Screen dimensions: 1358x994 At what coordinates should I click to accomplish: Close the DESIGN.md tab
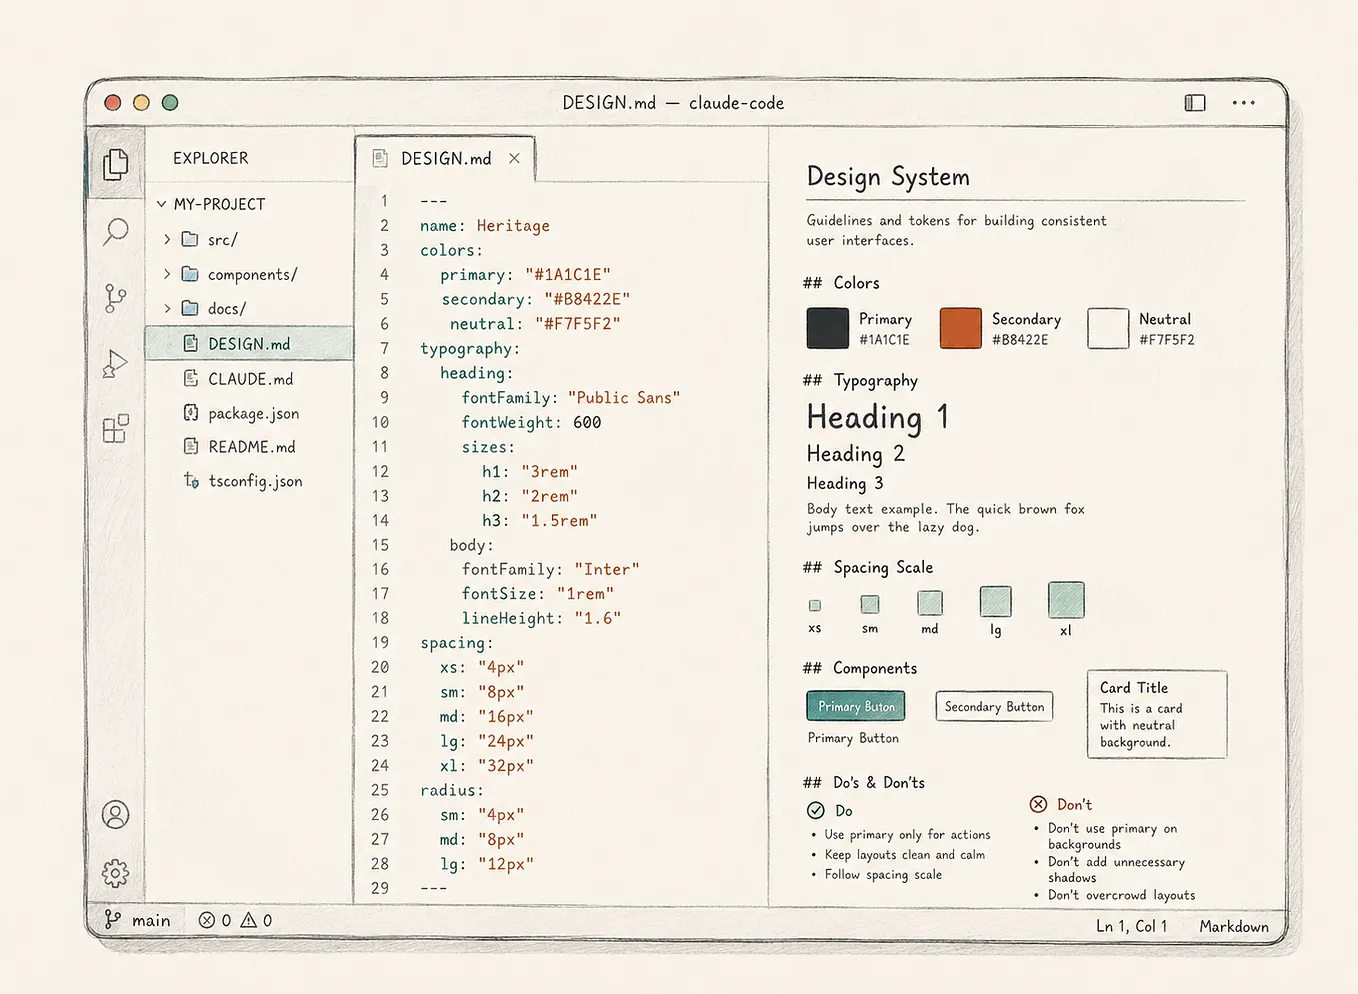[514, 158]
